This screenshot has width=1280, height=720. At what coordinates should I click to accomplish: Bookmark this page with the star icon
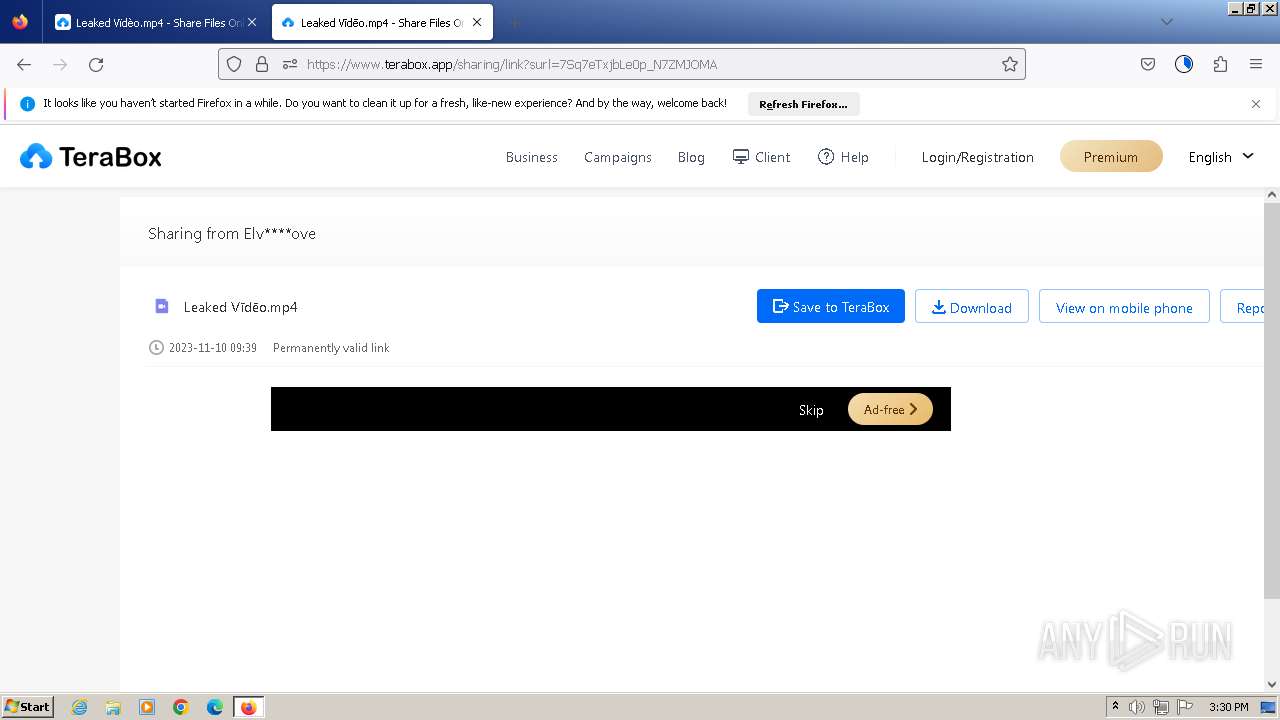[1010, 64]
